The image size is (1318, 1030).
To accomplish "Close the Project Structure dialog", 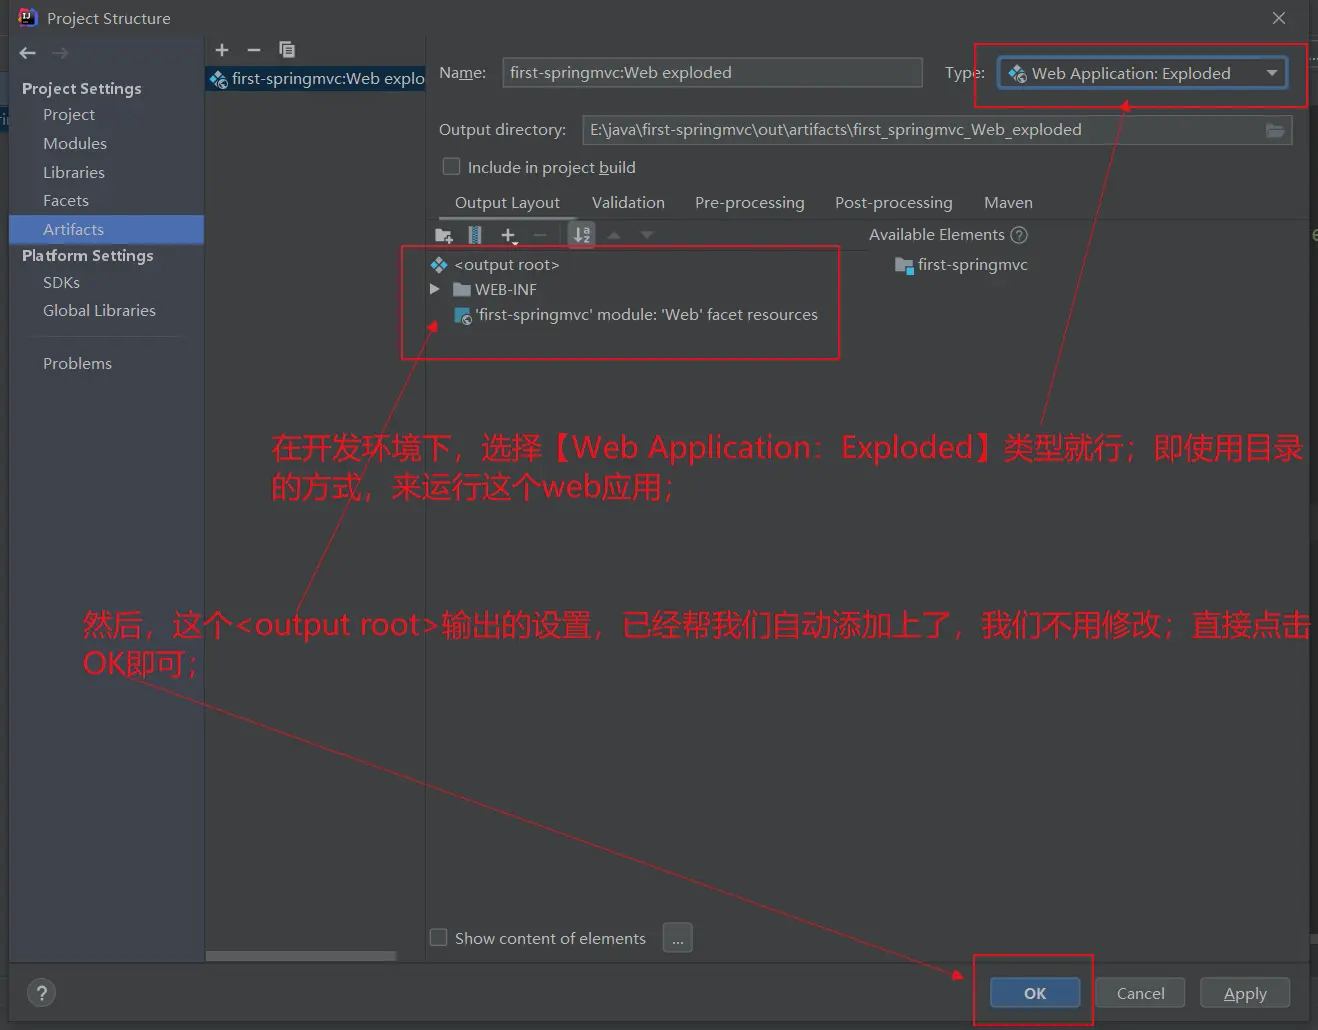I will coord(1279,18).
